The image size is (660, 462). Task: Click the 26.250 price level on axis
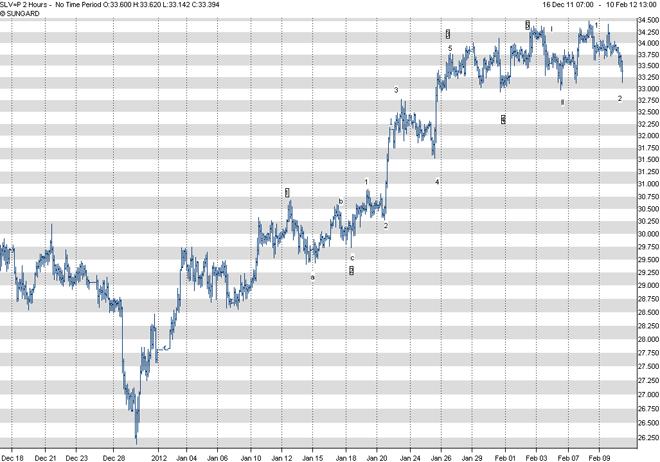click(646, 436)
